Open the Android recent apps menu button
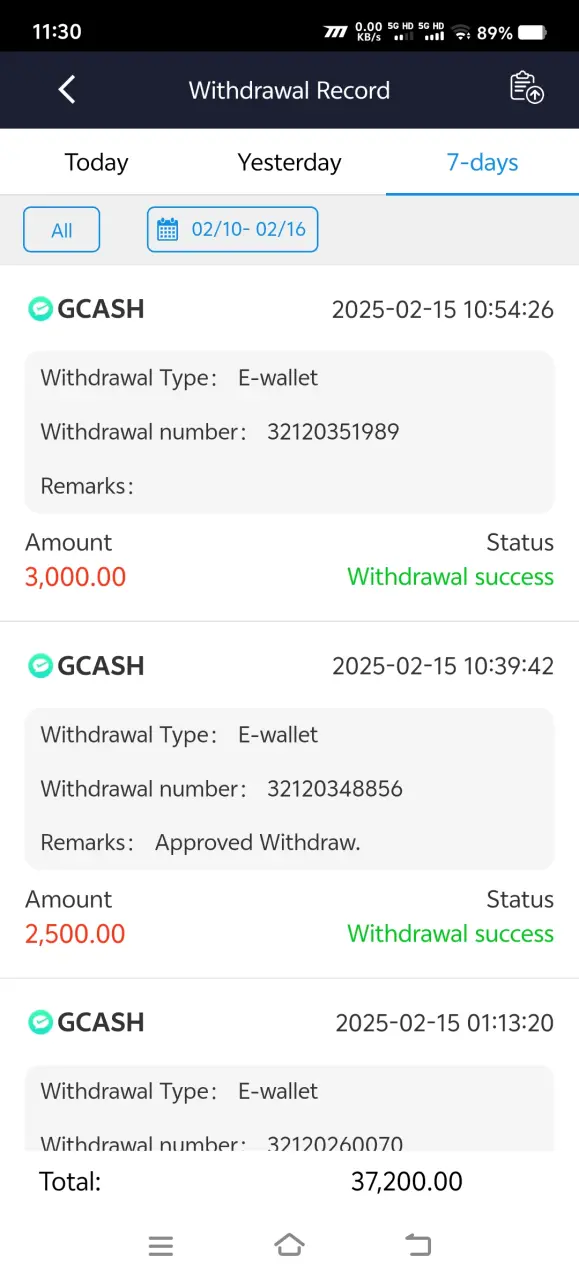The width and height of the screenshot is (579, 1280). (161, 1246)
